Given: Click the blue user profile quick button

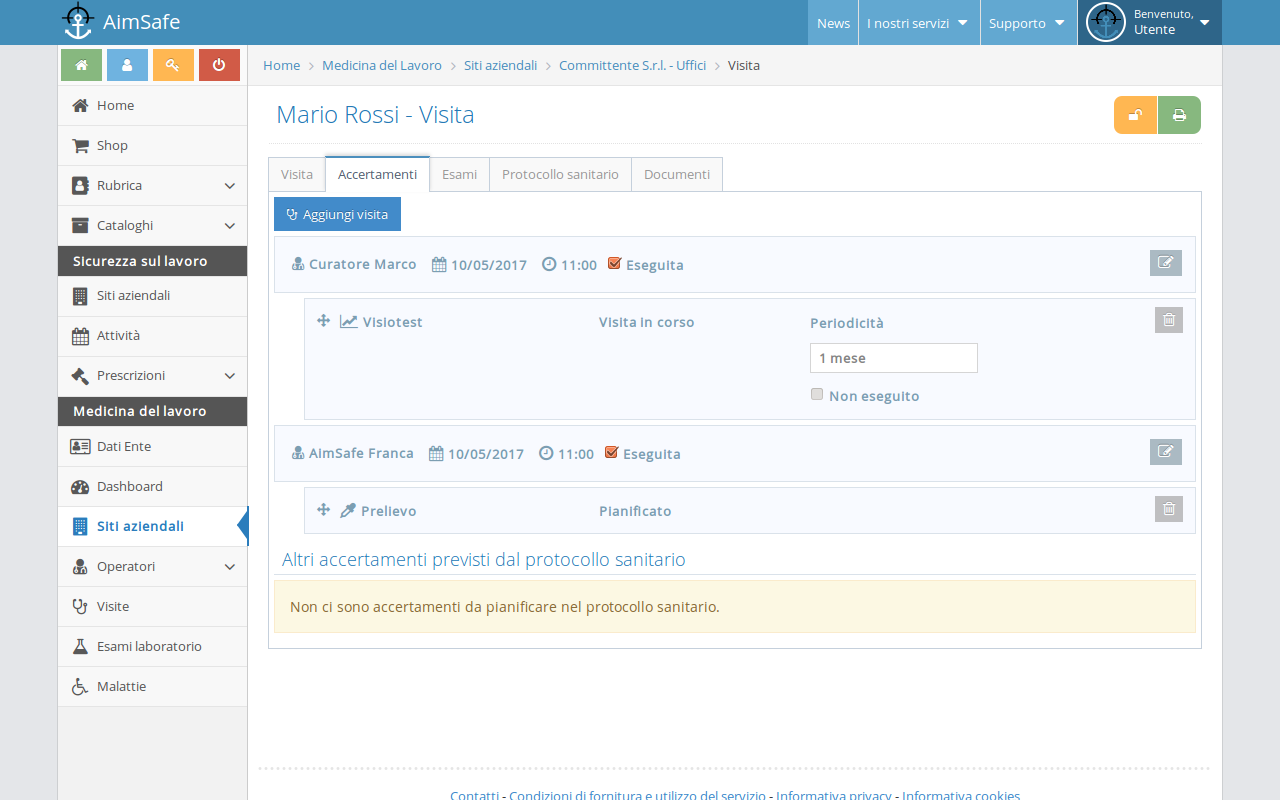Looking at the screenshot, I should coord(127,64).
